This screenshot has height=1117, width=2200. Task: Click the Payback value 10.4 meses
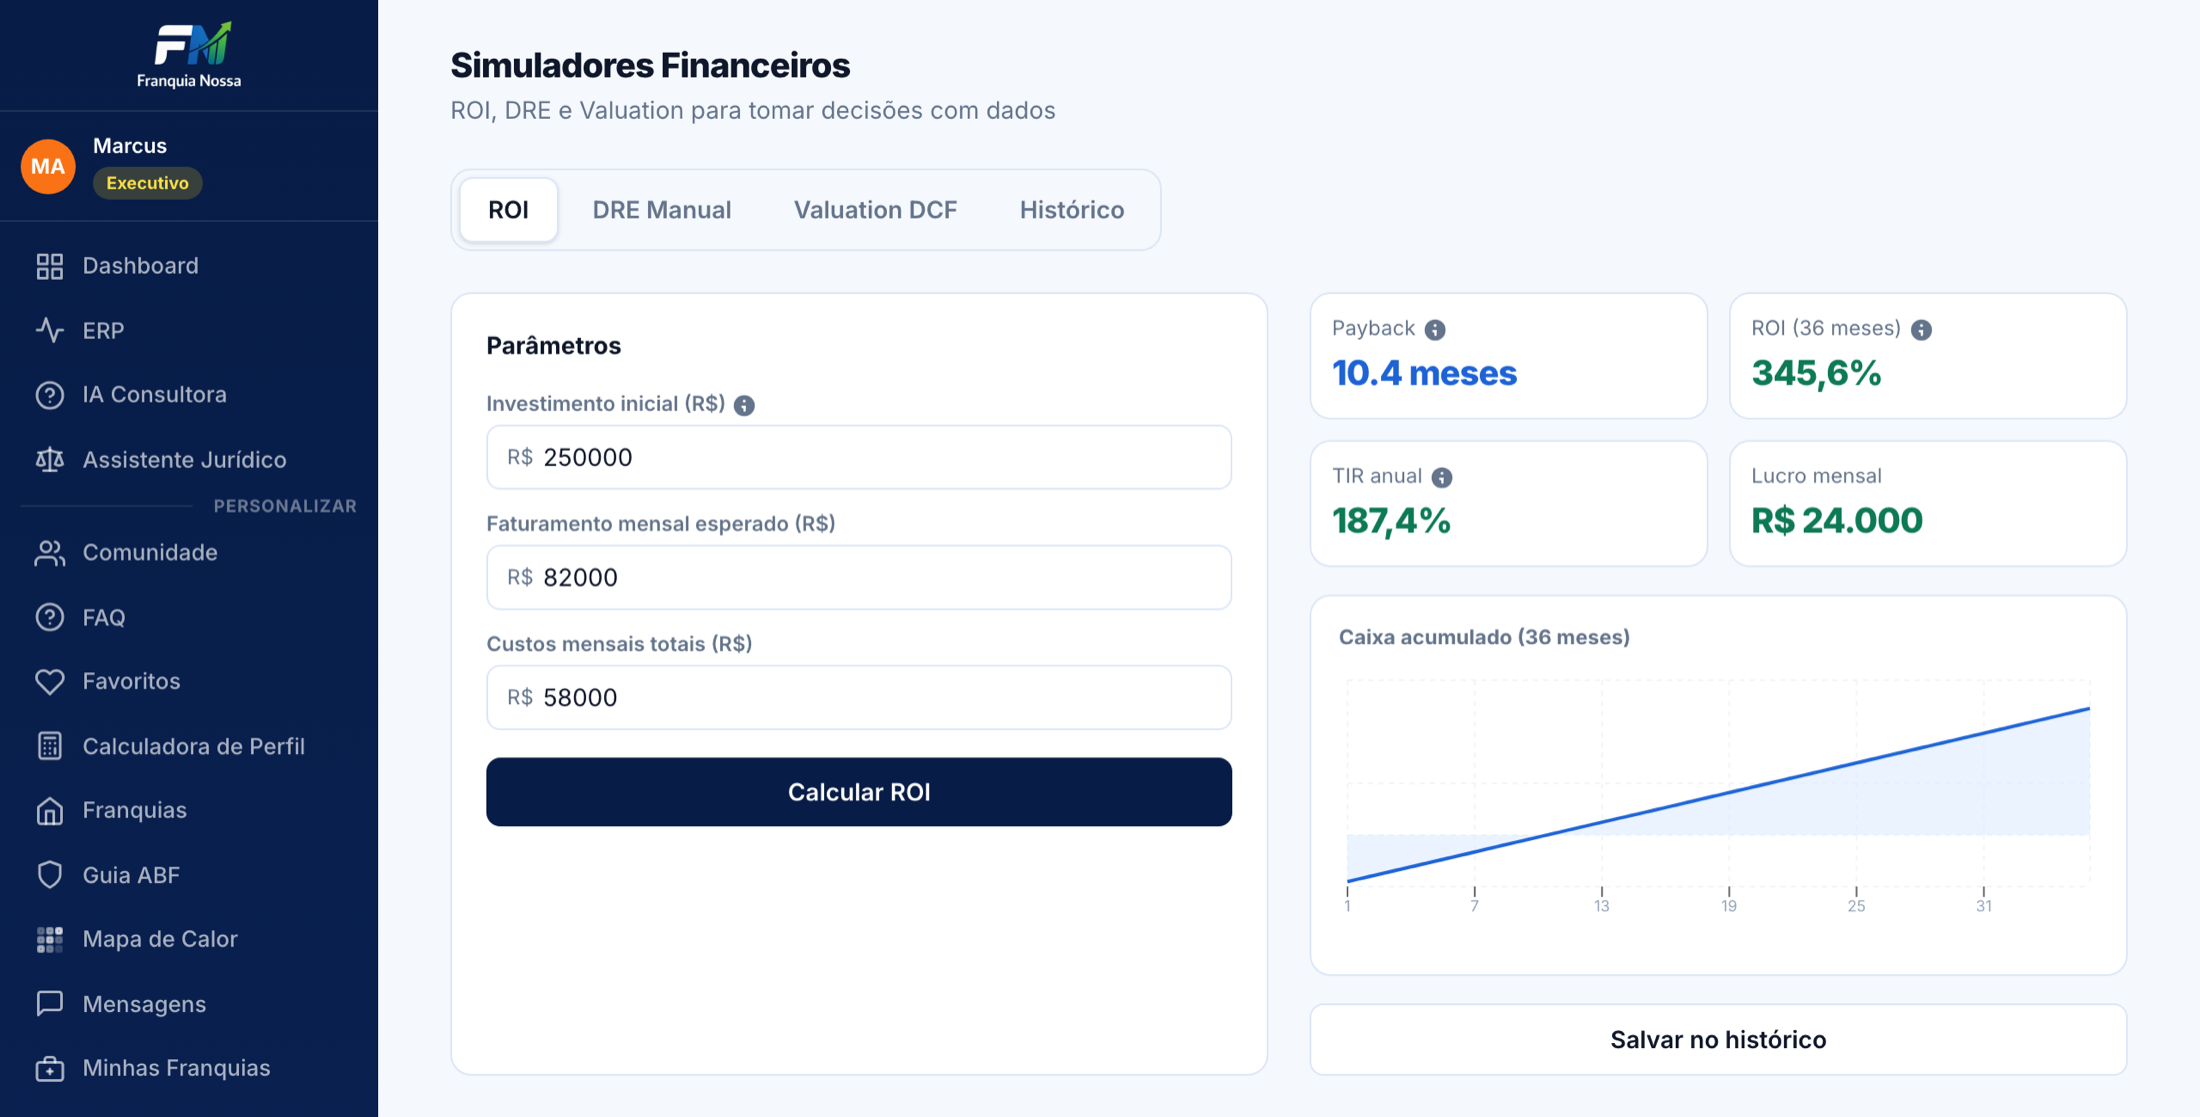point(1424,373)
